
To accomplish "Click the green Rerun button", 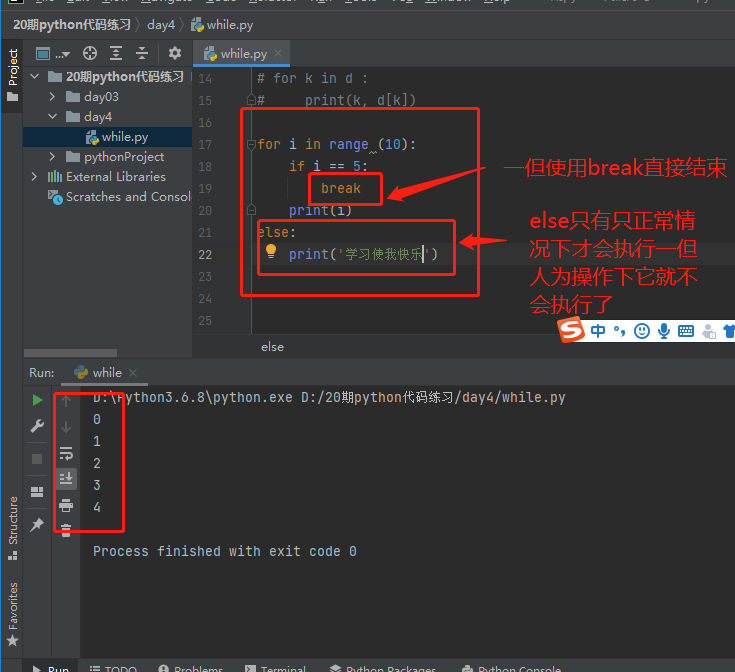I will click(38, 400).
